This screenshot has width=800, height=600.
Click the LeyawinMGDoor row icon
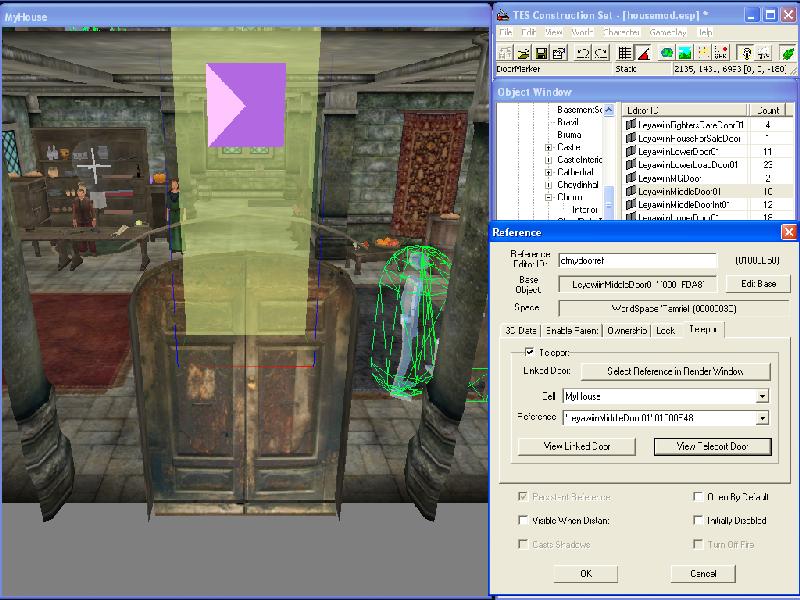click(631, 178)
